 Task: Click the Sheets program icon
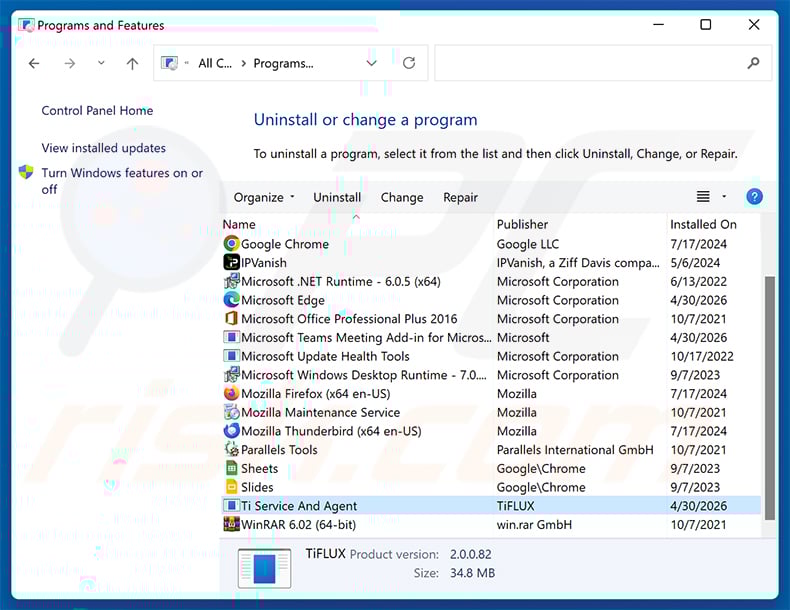point(231,468)
